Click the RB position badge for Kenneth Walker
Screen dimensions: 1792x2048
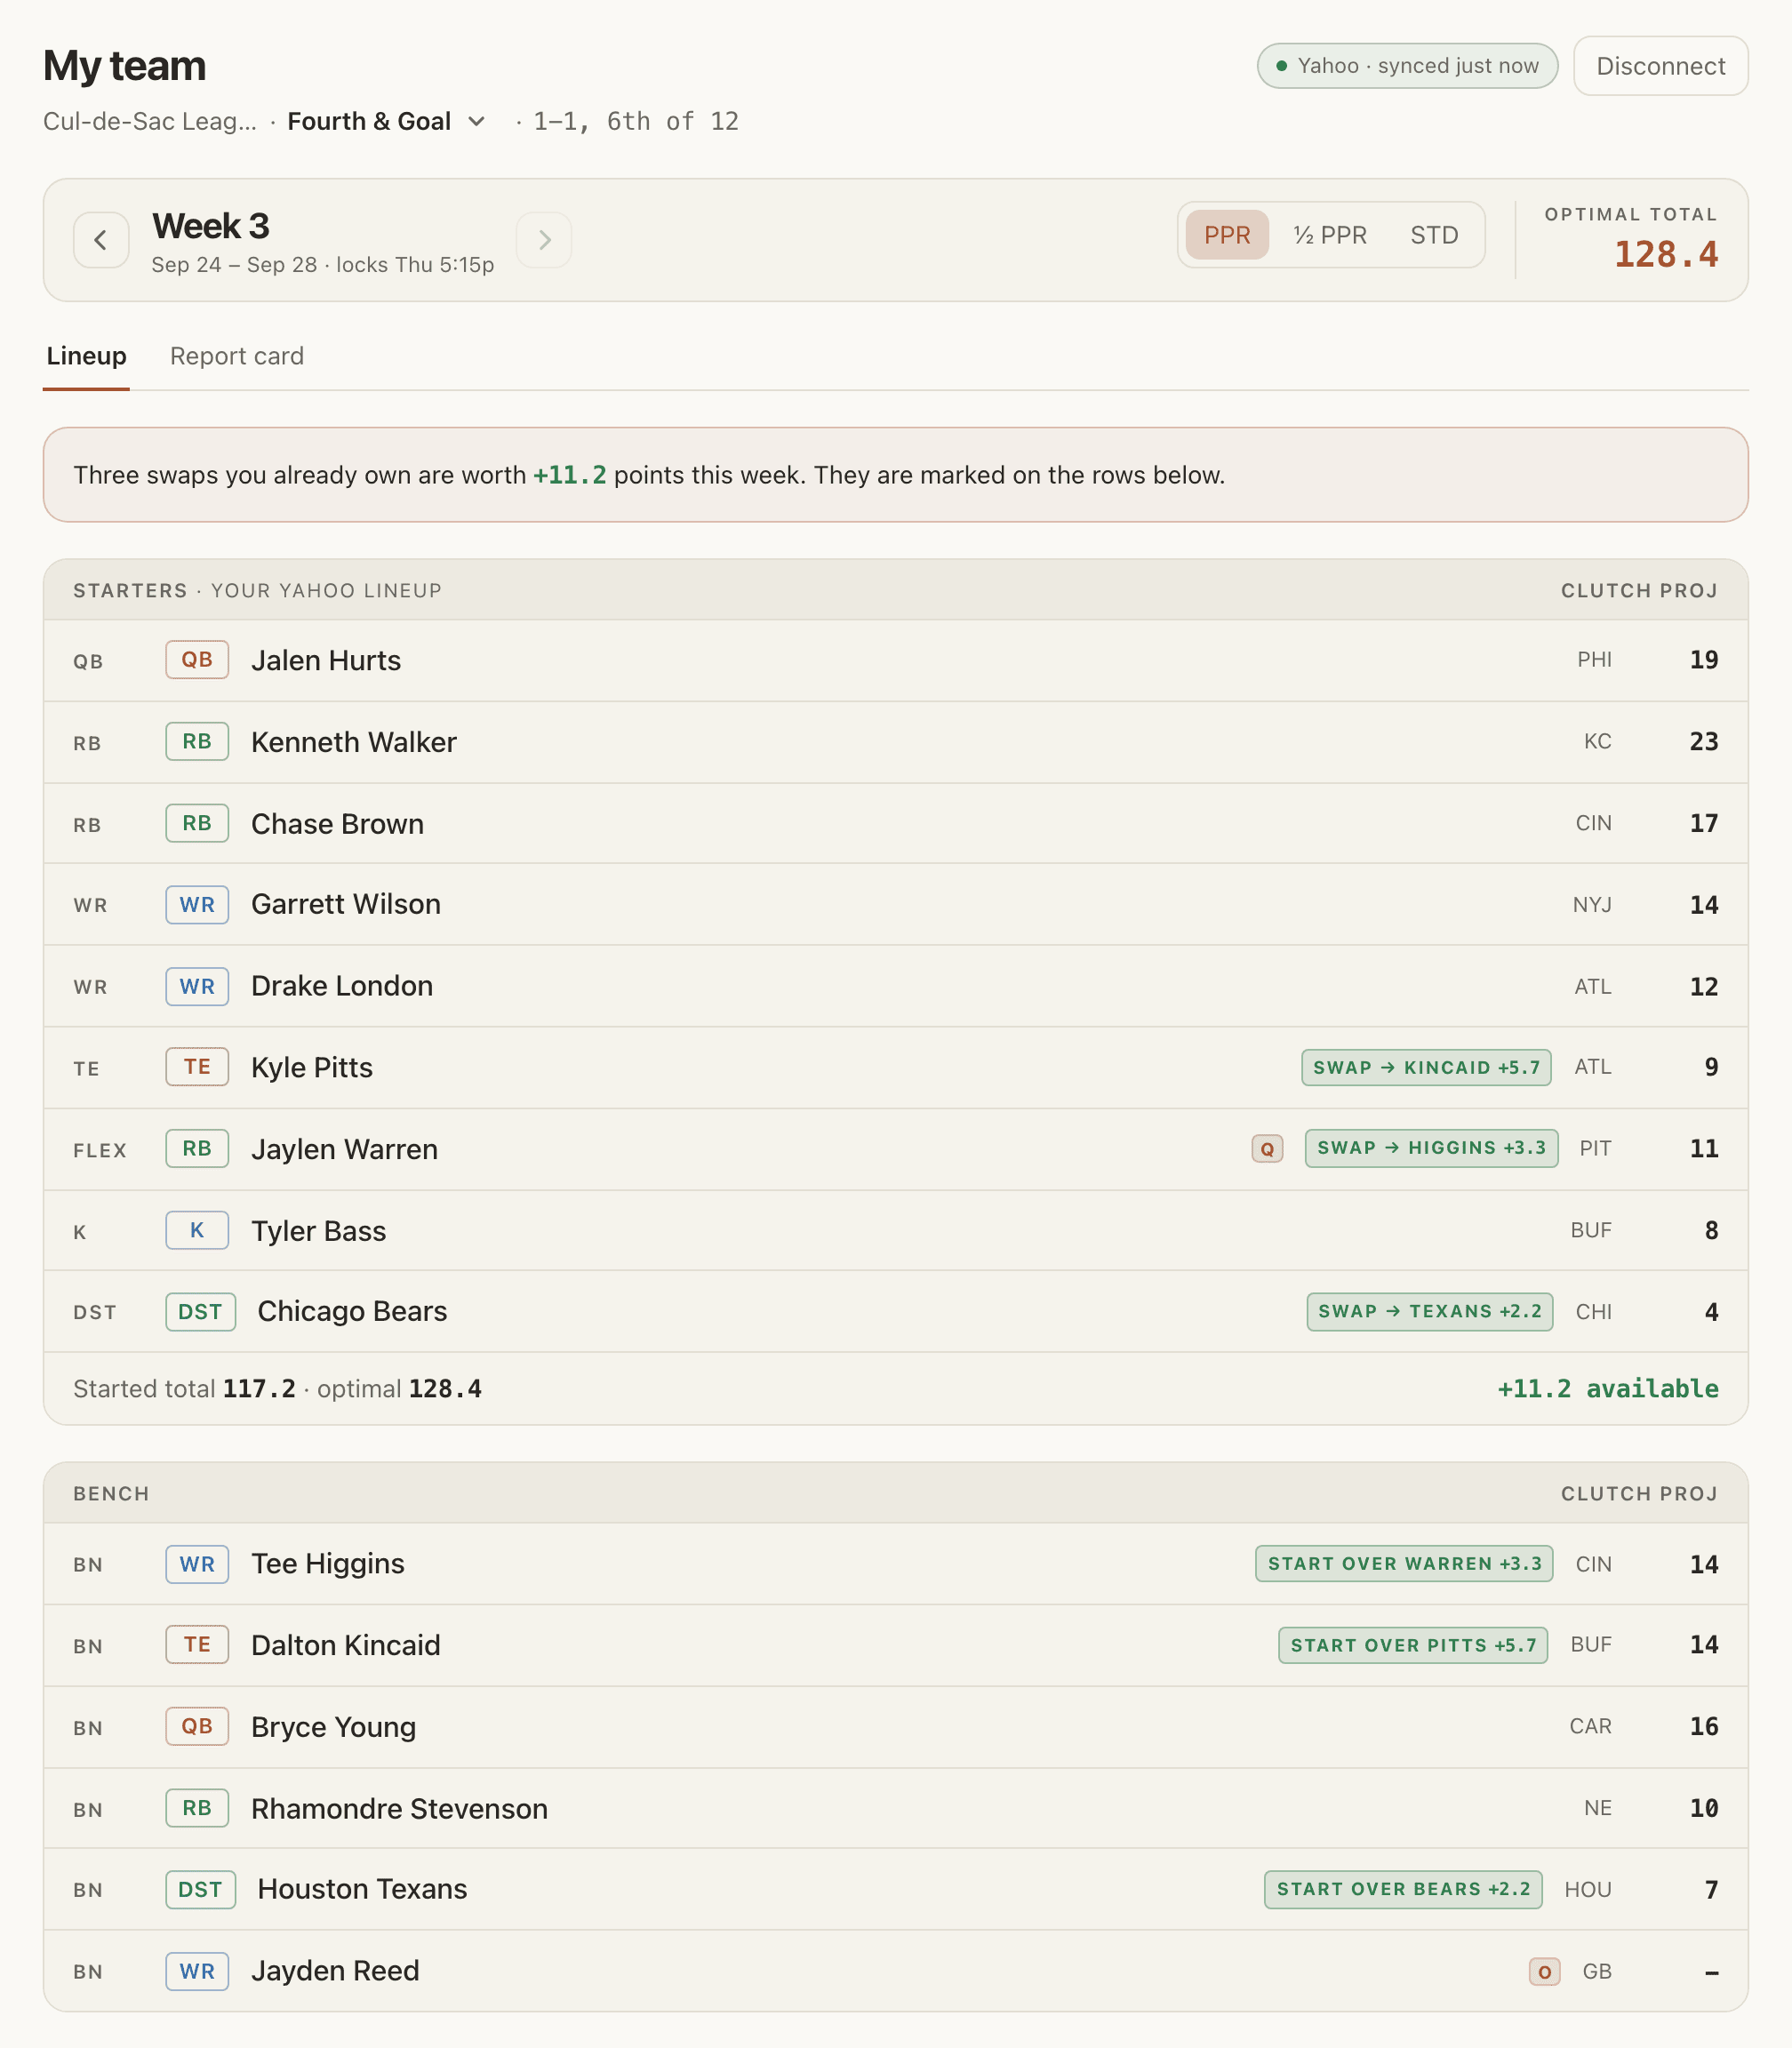(x=197, y=742)
